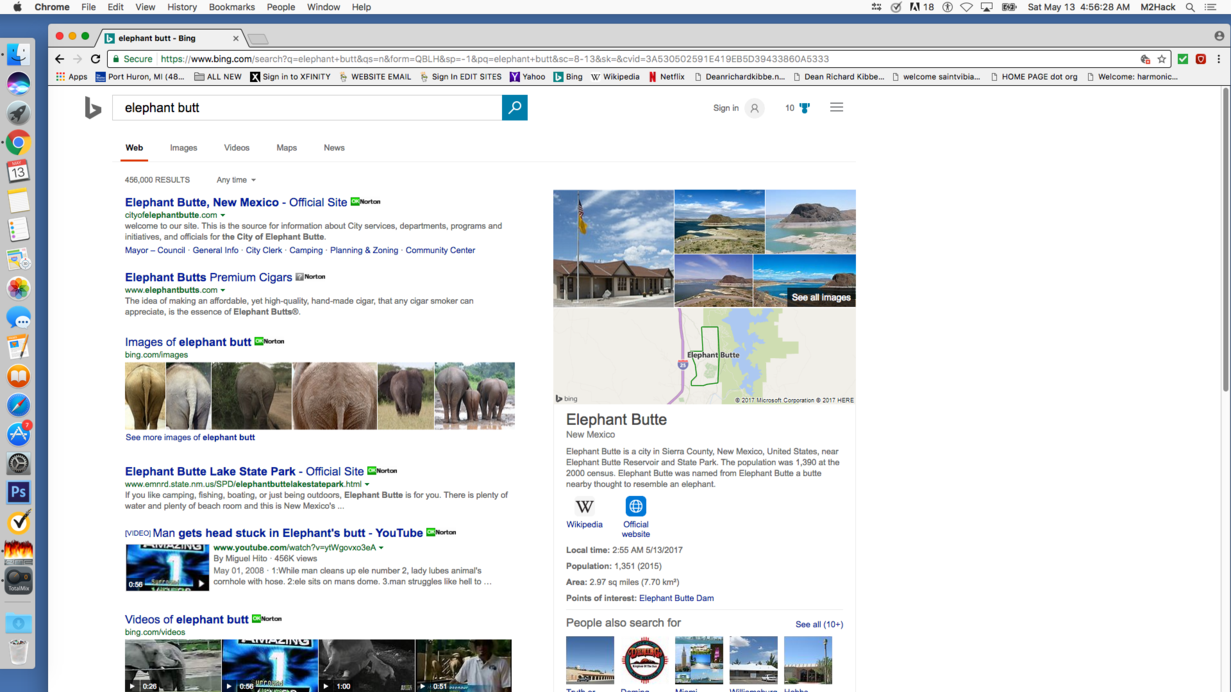The width and height of the screenshot is (1231, 692).
Task: Click See all (10+) related searches
Action: click(x=819, y=624)
